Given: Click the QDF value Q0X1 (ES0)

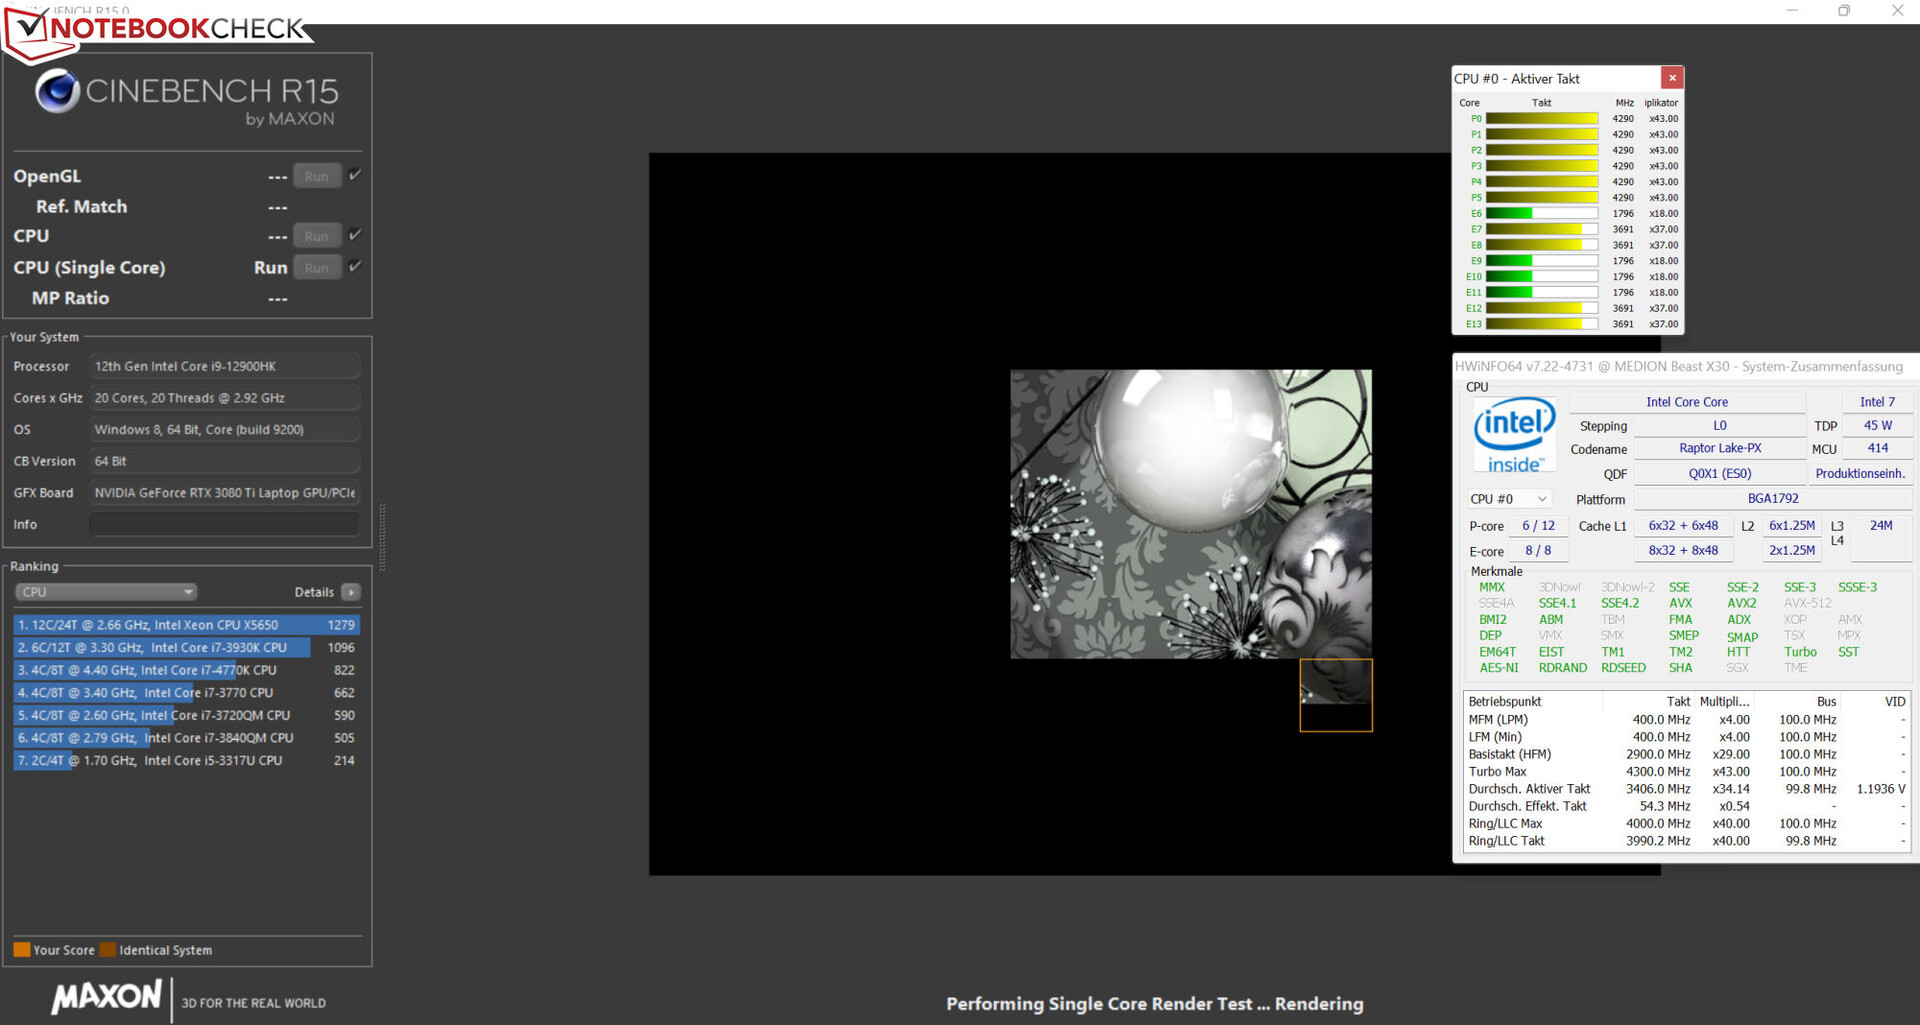Looking at the screenshot, I should 1720,473.
